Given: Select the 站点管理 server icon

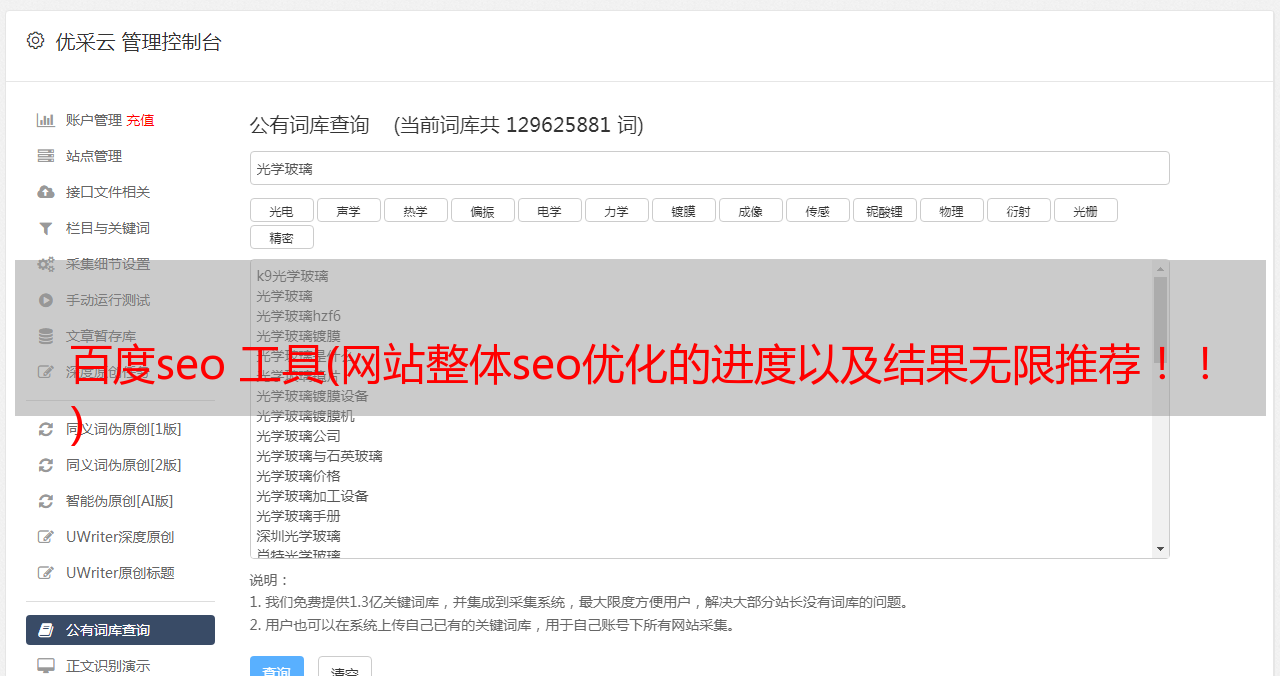Looking at the screenshot, I should point(46,156).
